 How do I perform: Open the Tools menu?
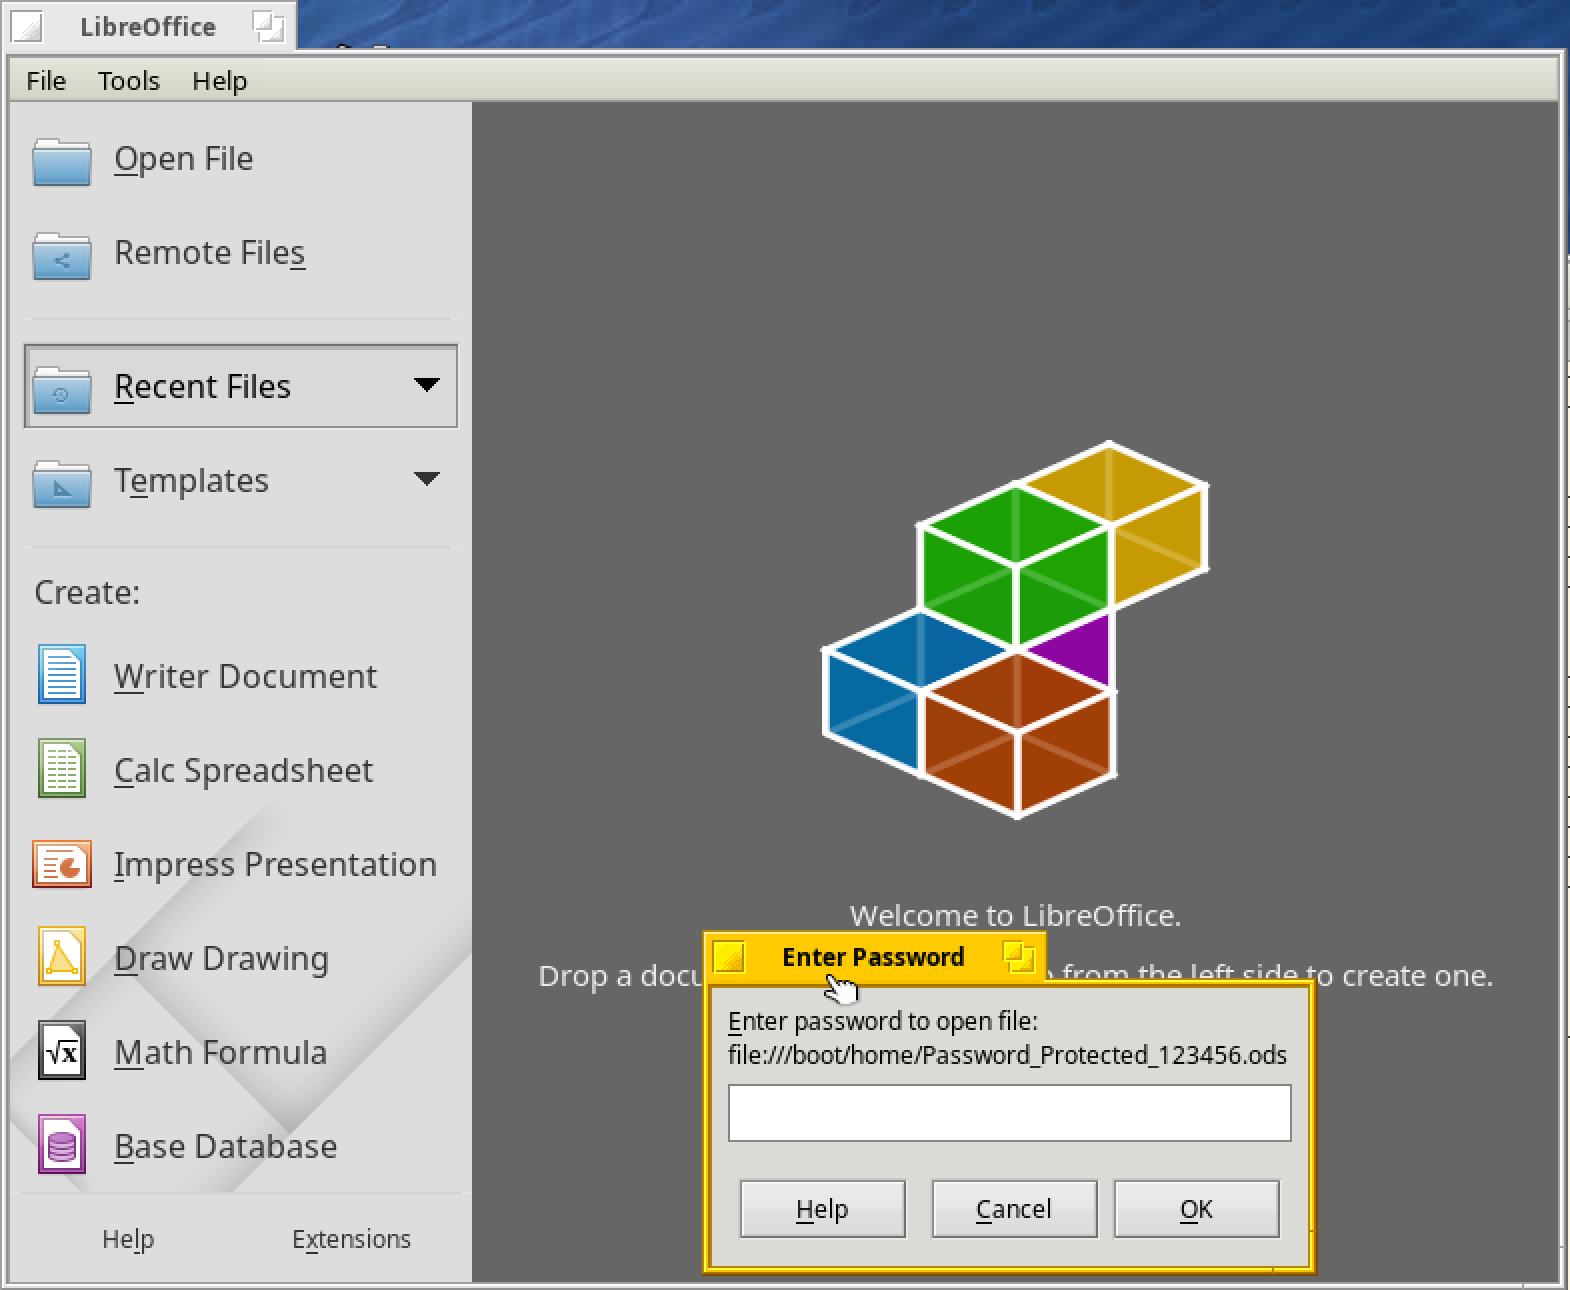click(128, 81)
